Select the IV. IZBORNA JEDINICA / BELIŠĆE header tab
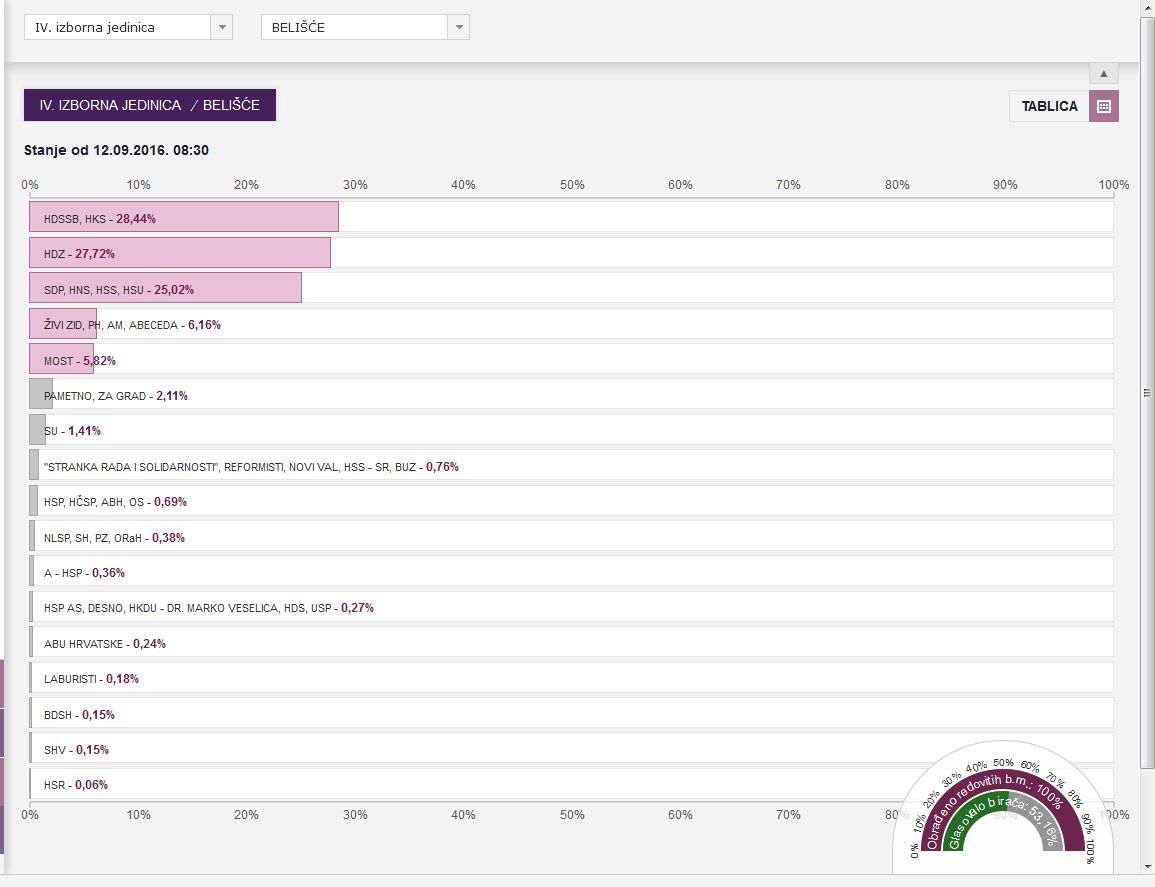Image resolution: width=1155 pixels, height=887 pixels. pyautogui.click(x=150, y=105)
